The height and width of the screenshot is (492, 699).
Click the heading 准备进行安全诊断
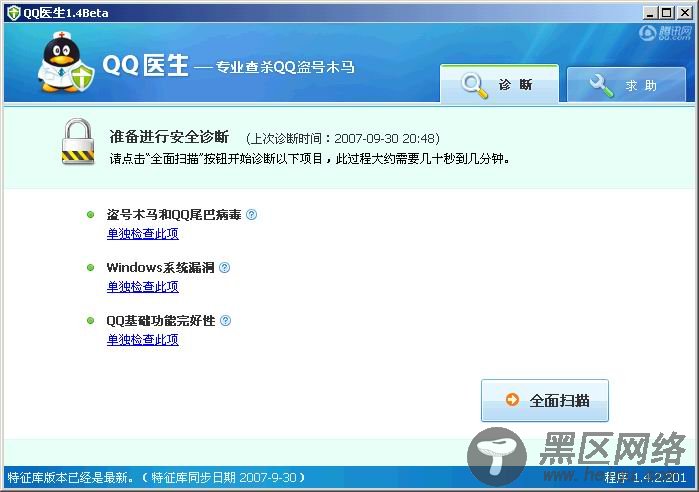[169, 137]
